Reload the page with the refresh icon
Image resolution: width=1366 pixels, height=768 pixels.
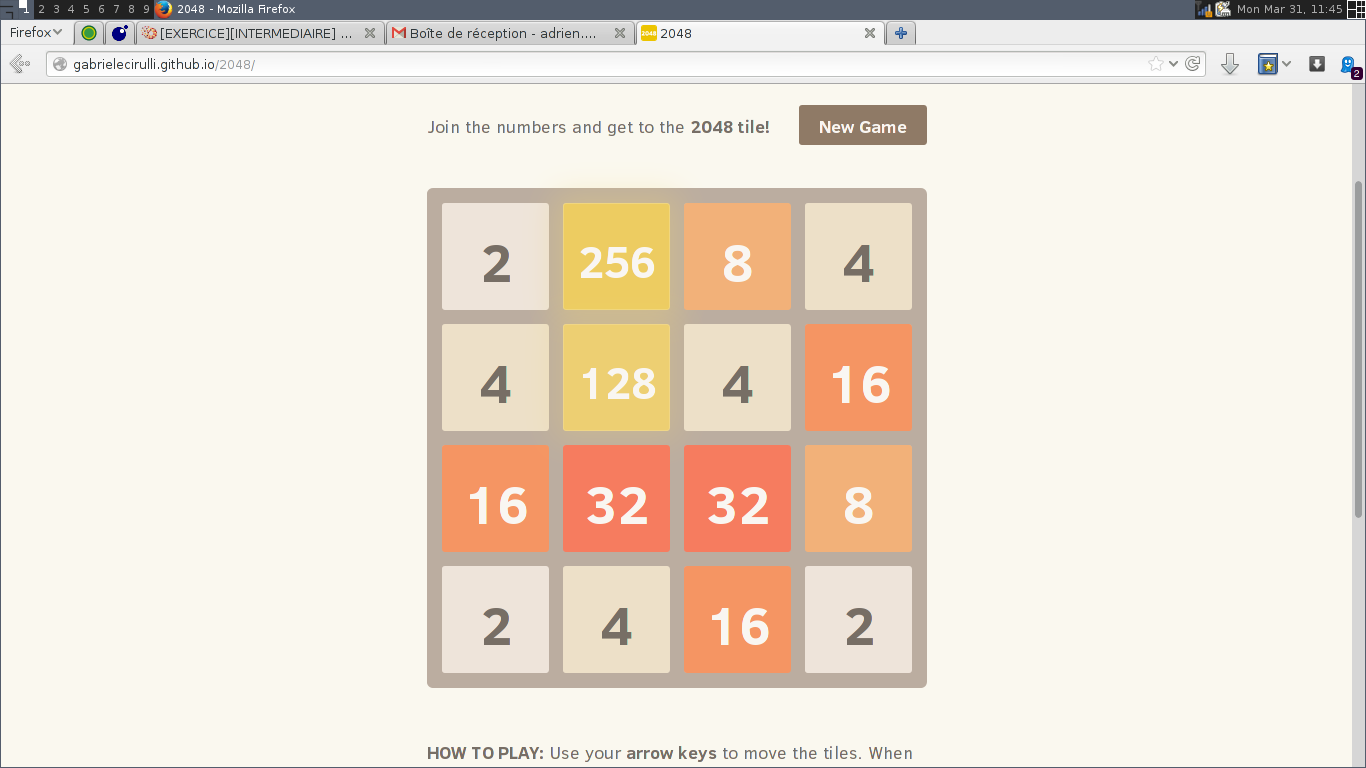[x=1192, y=63]
